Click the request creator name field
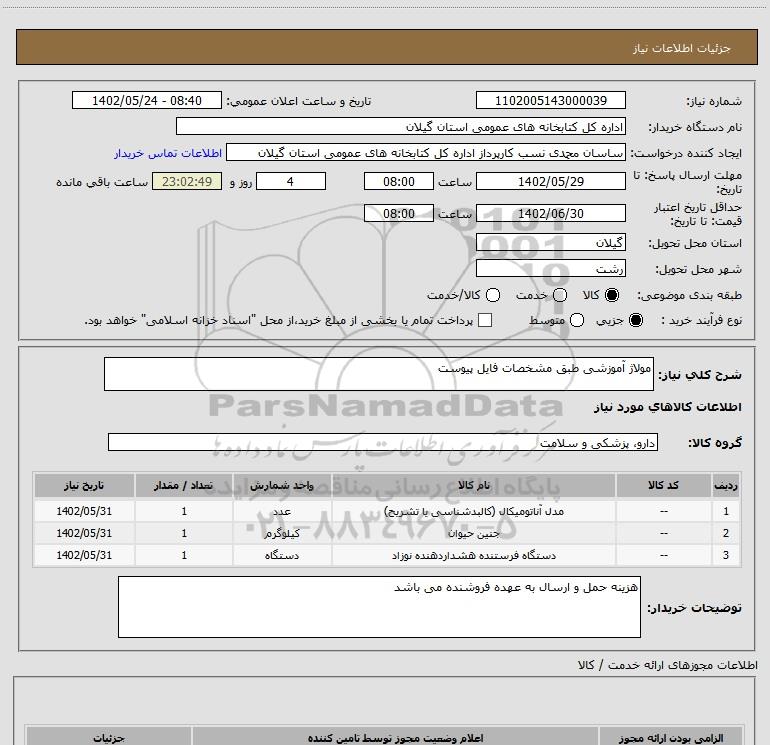770x745 pixels. pos(426,153)
